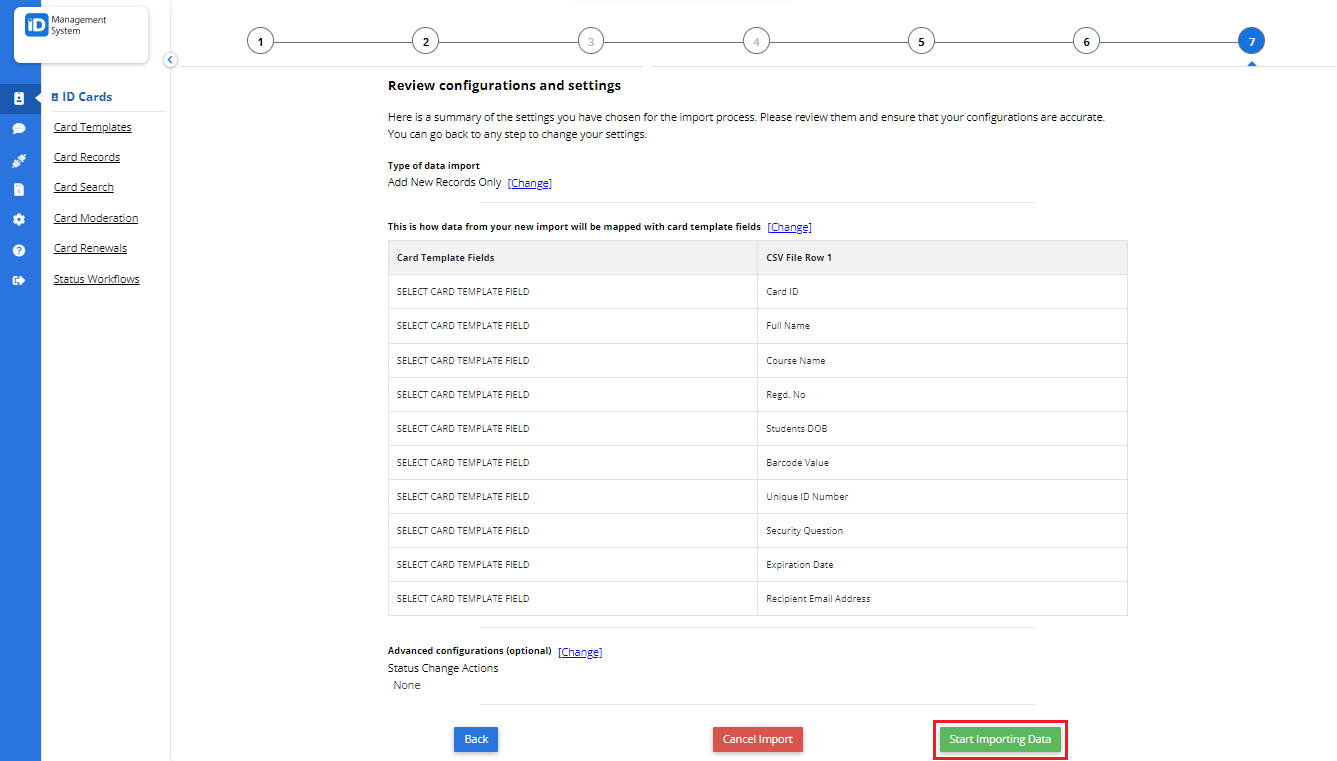Jump to wizard step 1 circle

point(260,41)
